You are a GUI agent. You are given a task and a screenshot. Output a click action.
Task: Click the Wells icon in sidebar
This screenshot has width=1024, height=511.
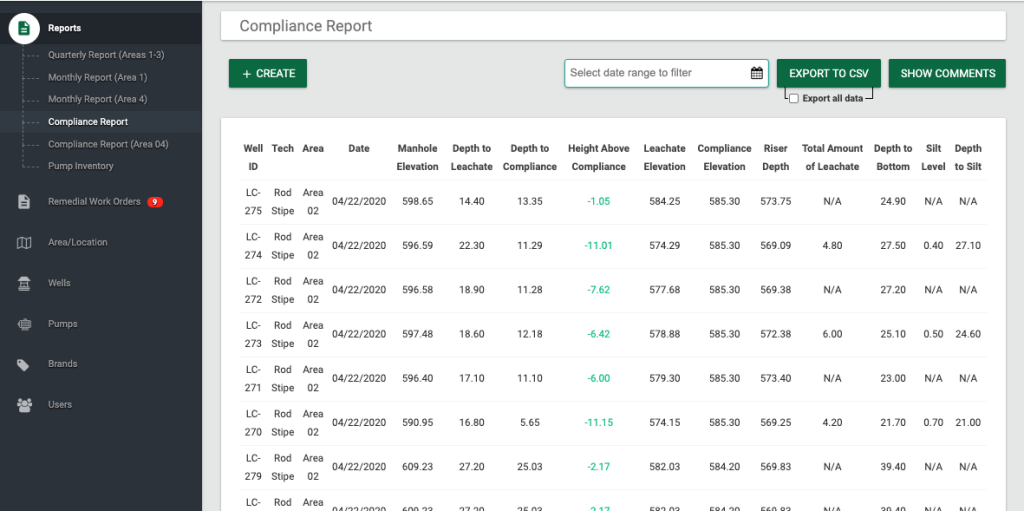point(24,283)
